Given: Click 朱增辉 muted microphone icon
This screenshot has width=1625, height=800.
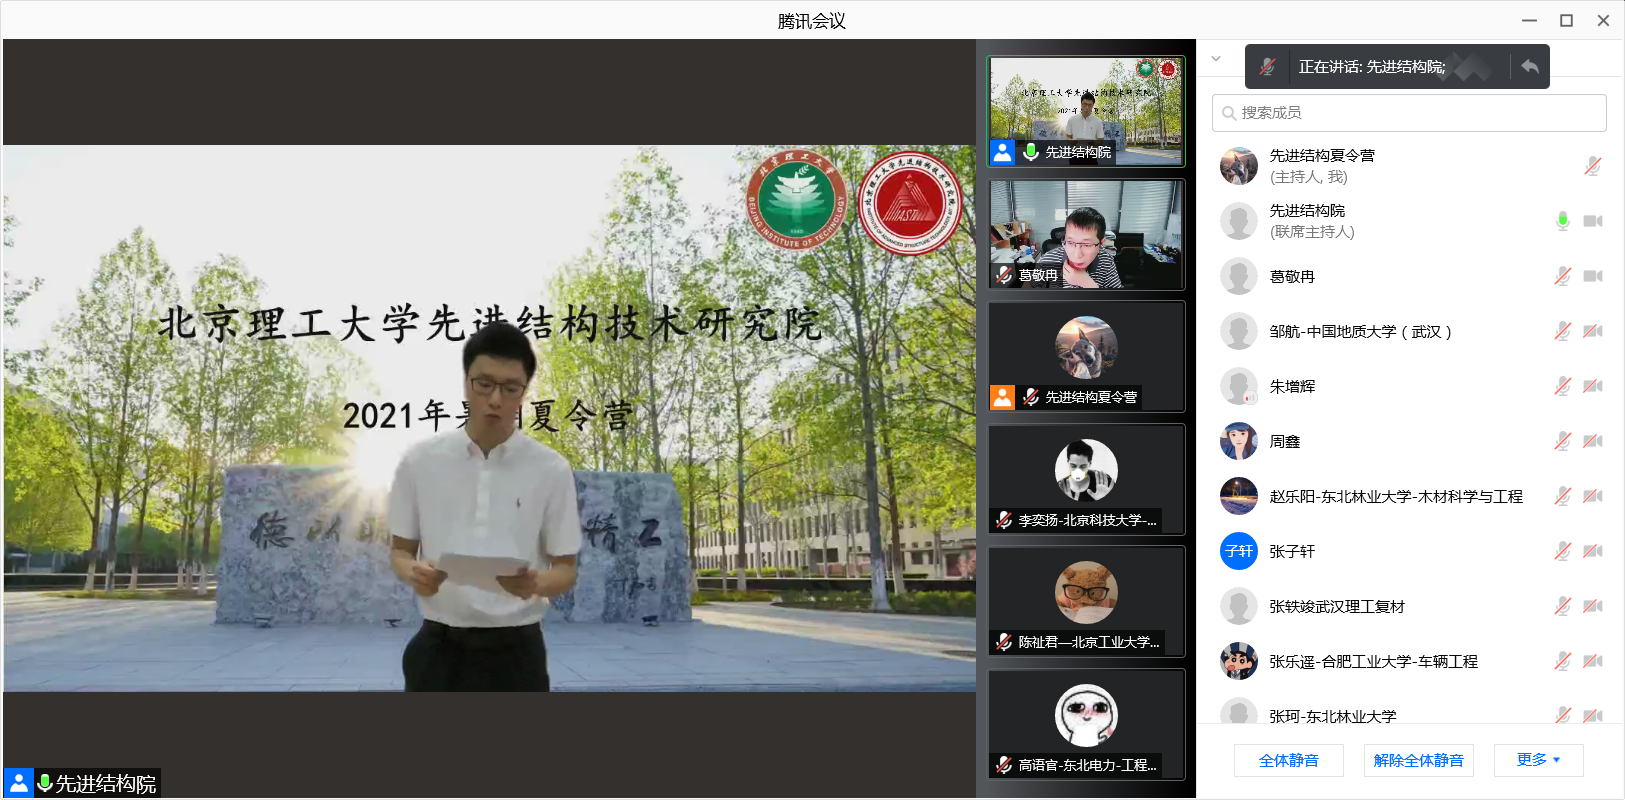Looking at the screenshot, I should tap(1562, 386).
